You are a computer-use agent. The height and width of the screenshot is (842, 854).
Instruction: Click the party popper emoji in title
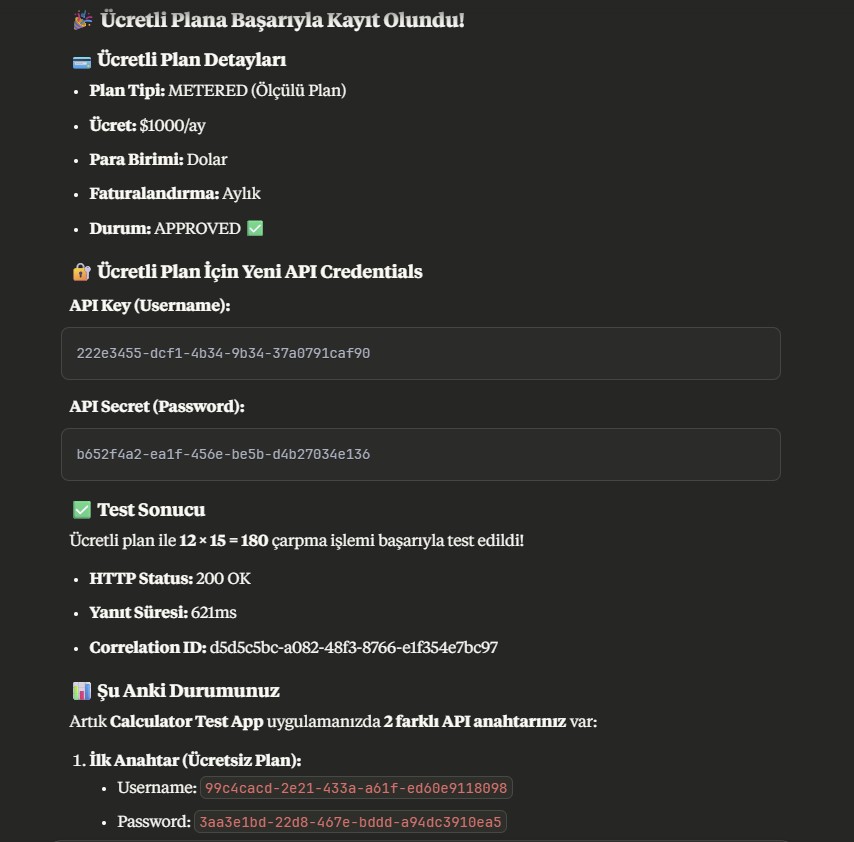[x=82, y=20]
